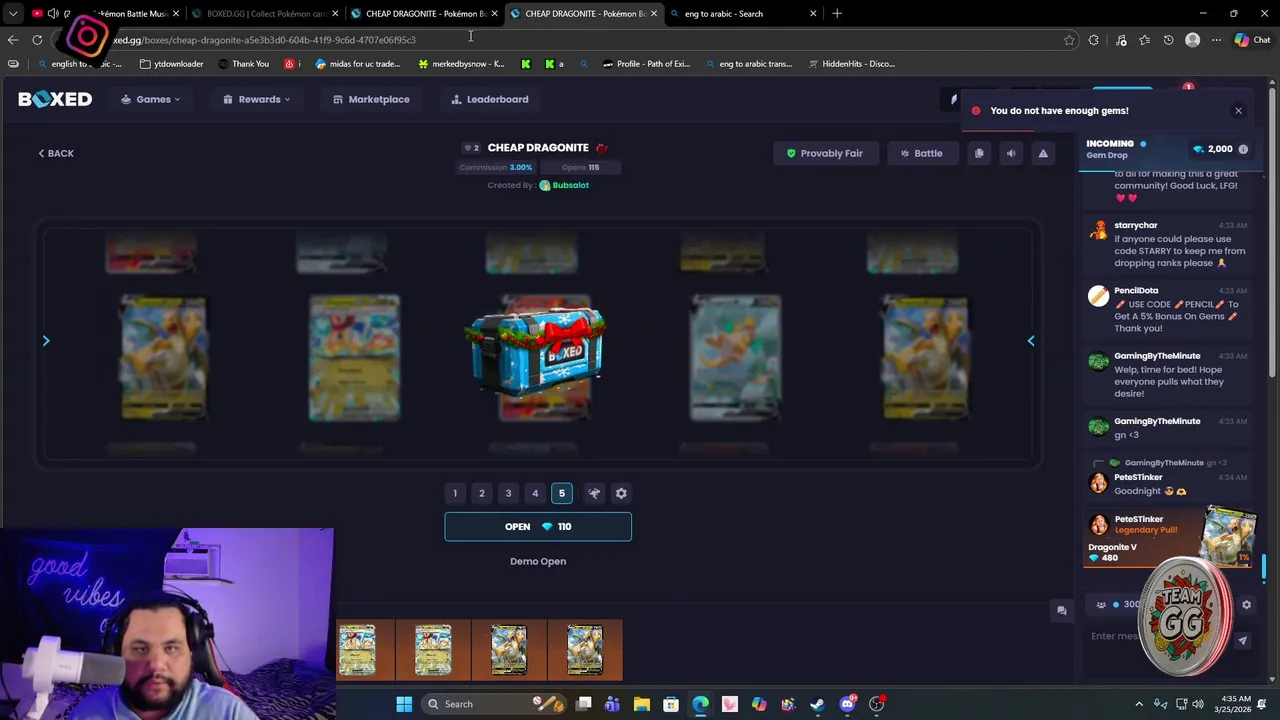Open Steam from taskbar
Image resolution: width=1280 pixels, height=720 pixels.
[817, 704]
